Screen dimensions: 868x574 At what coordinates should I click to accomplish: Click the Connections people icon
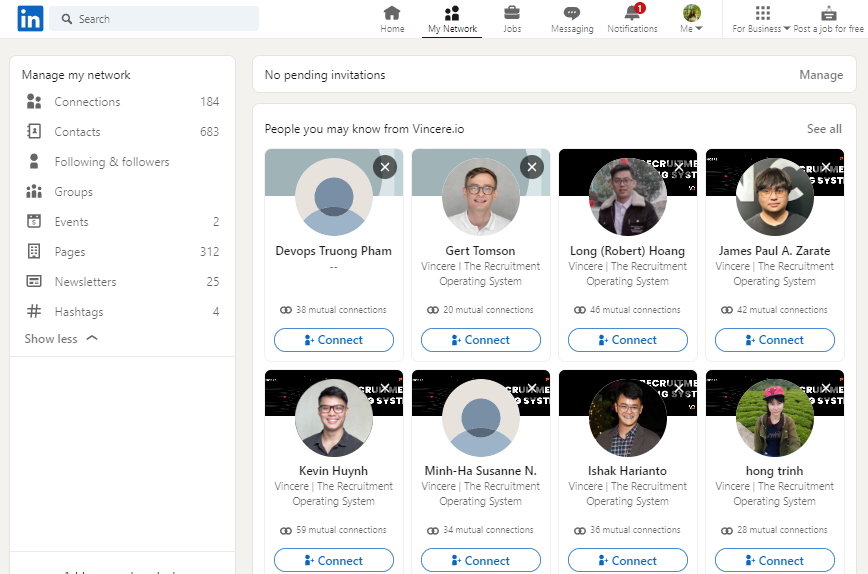click(x=34, y=101)
